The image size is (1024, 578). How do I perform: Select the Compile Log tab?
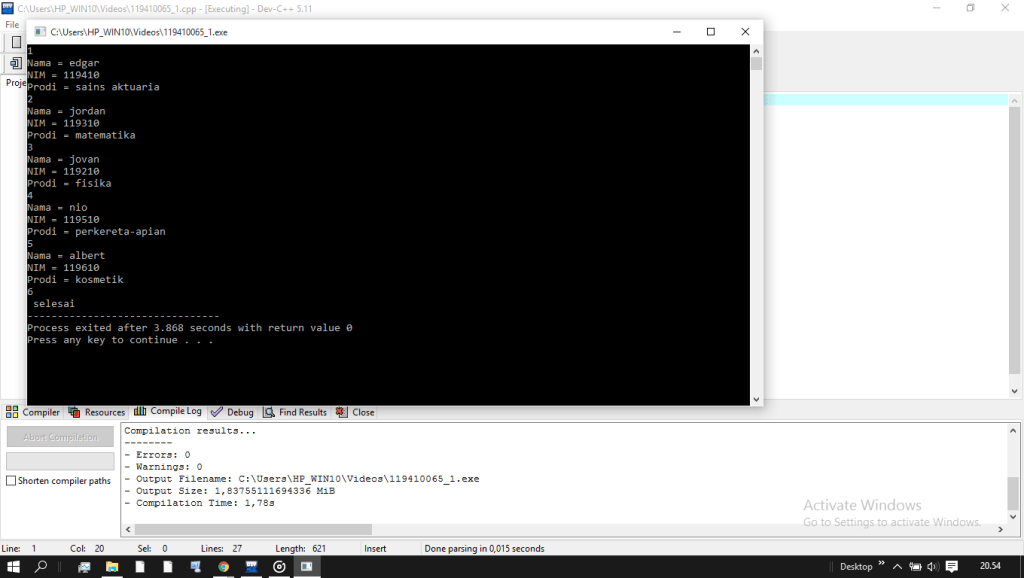169,411
